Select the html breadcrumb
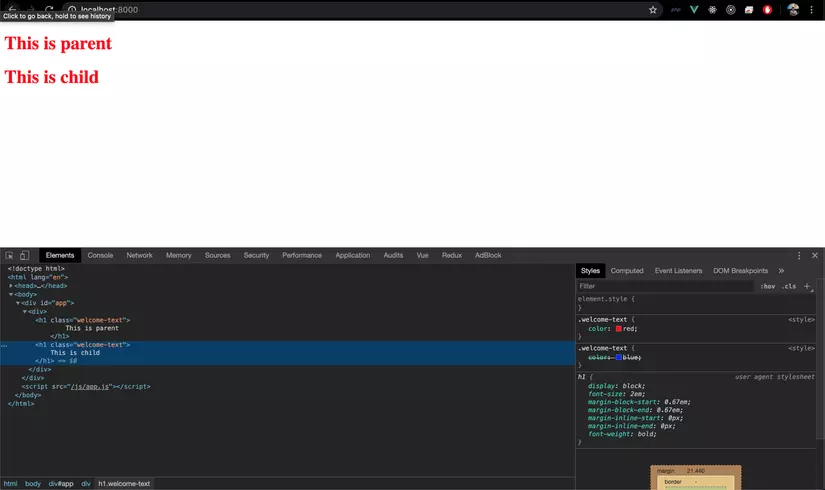Image resolution: width=825 pixels, height=490 pixels. pos(11,484)
